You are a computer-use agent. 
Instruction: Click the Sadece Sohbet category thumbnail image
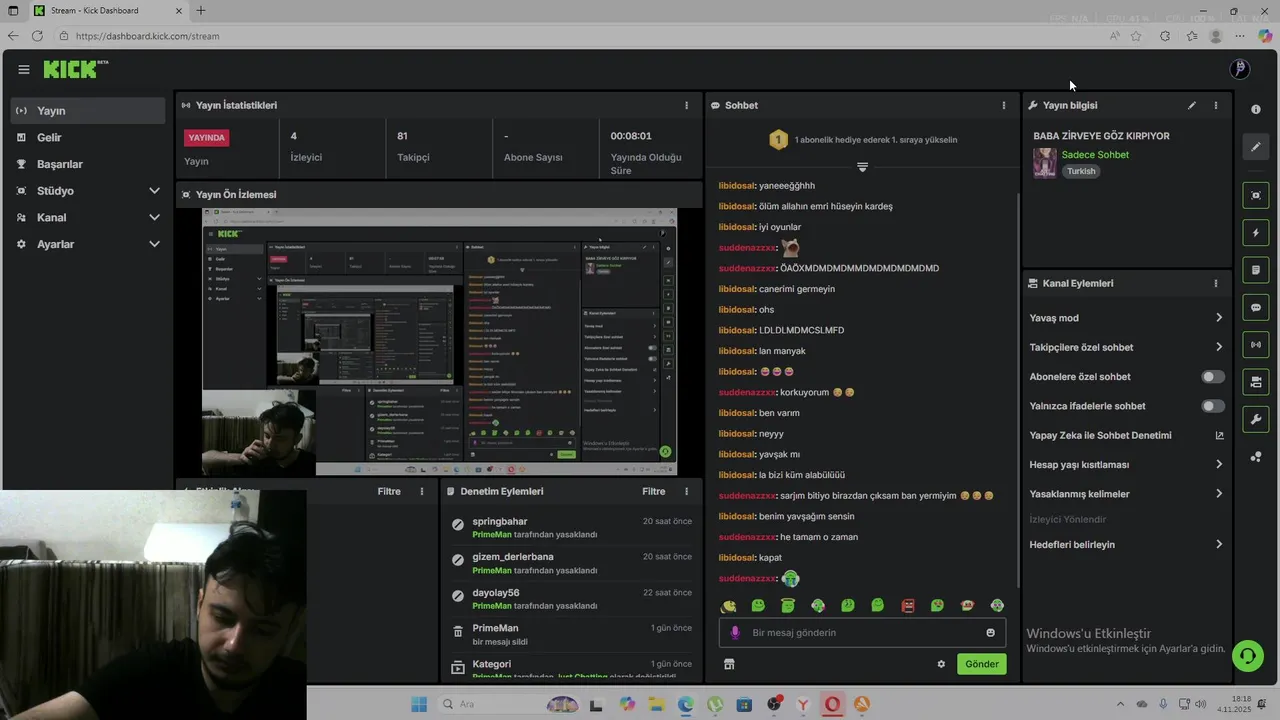click(x=1045, y=163)
